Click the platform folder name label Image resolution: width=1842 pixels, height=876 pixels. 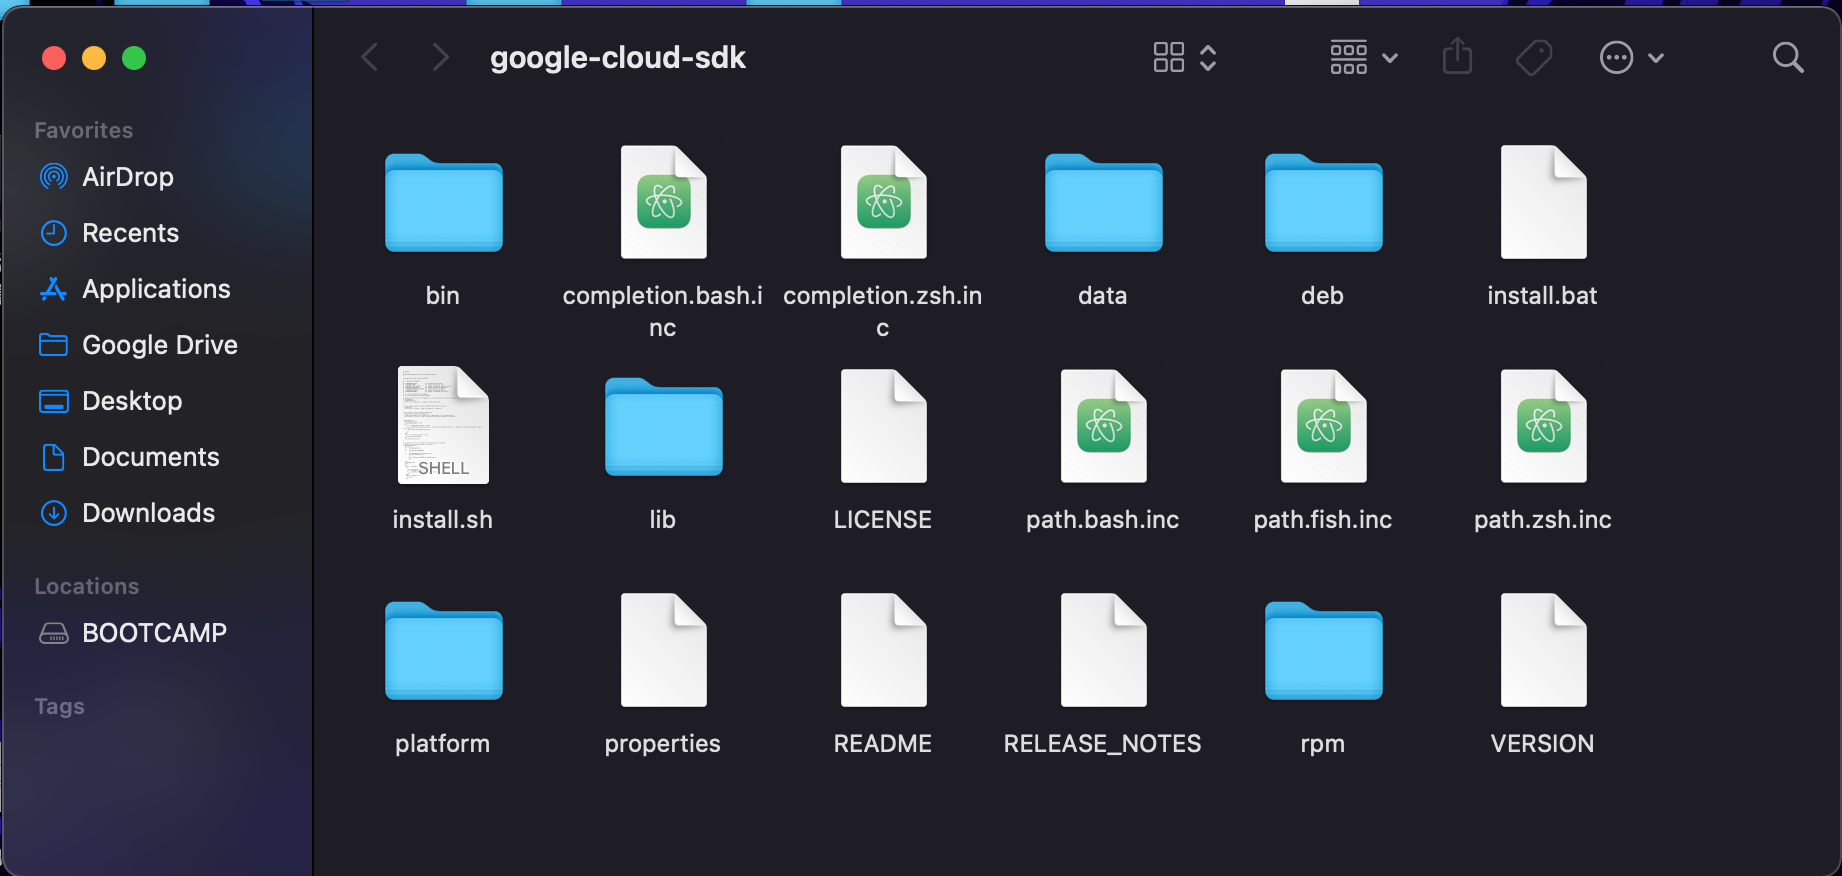(443, 744)
